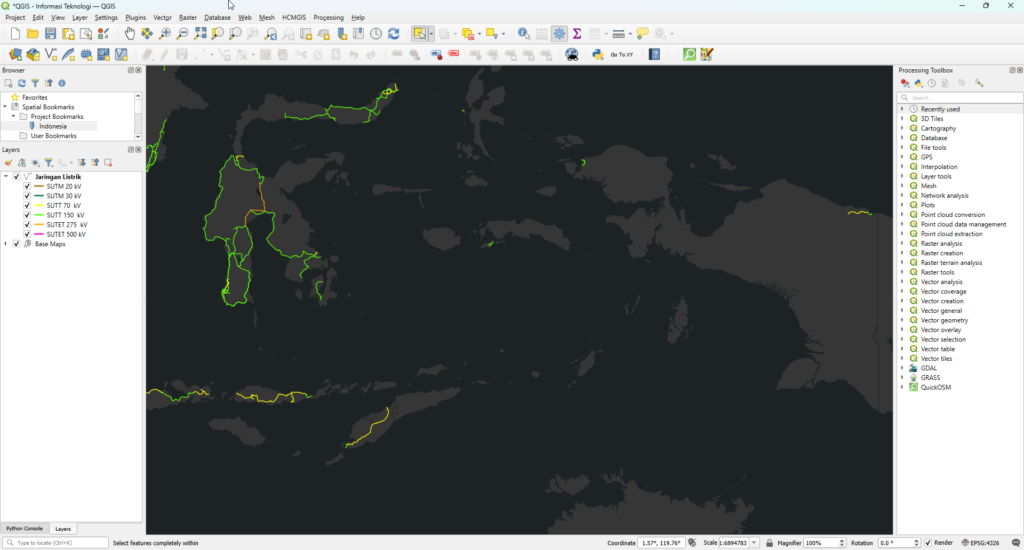Uncheck the SUTM 20 kV layer checkbox

(27, 187)
